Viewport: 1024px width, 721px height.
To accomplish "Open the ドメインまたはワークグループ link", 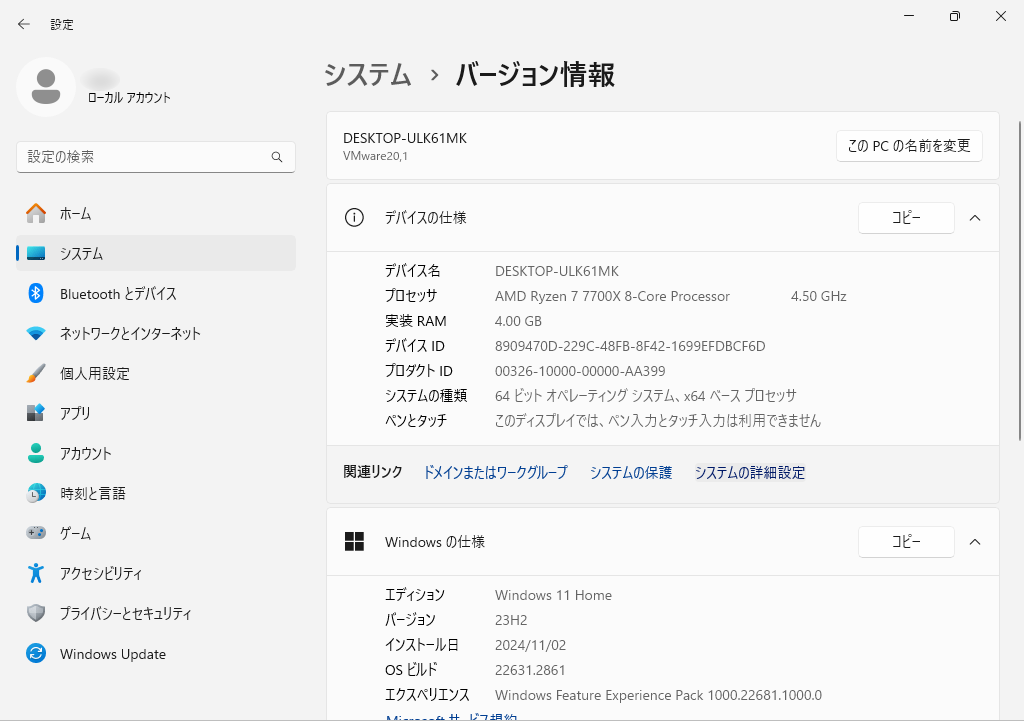I will click(493, 472).
